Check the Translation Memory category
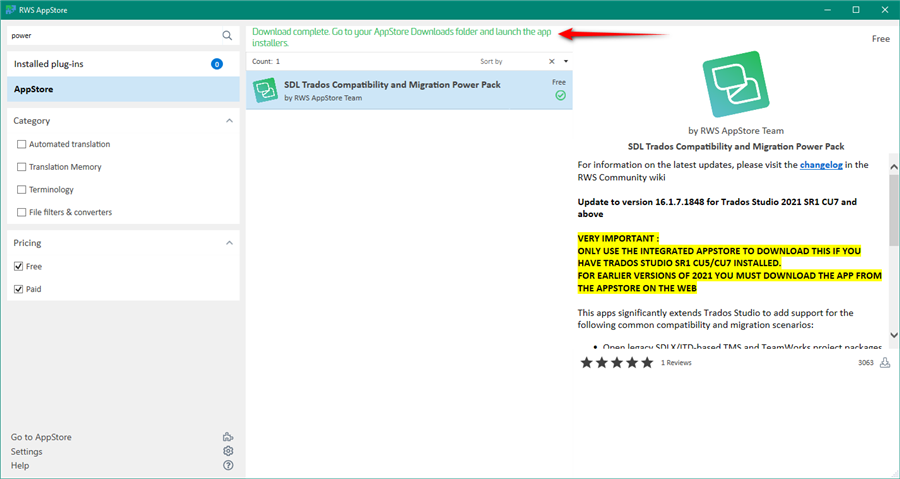 point(21,167)
